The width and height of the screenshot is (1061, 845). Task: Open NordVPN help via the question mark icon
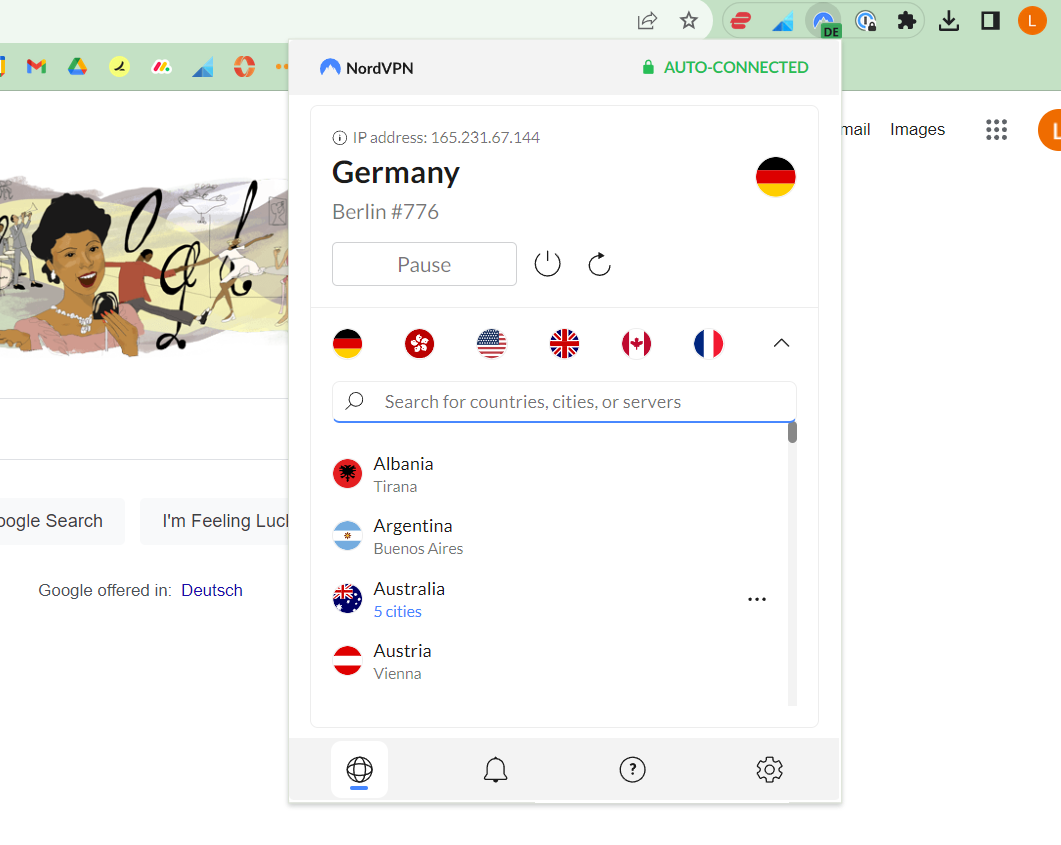point(632,769)
